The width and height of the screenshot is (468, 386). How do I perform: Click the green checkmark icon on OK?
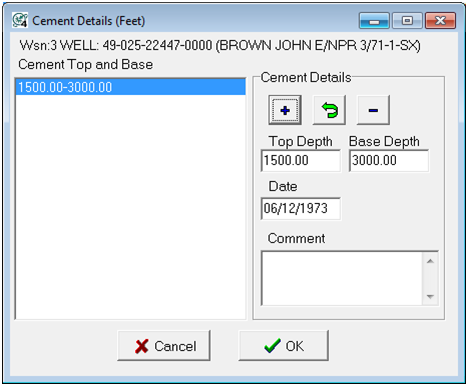tap(272, 346)
